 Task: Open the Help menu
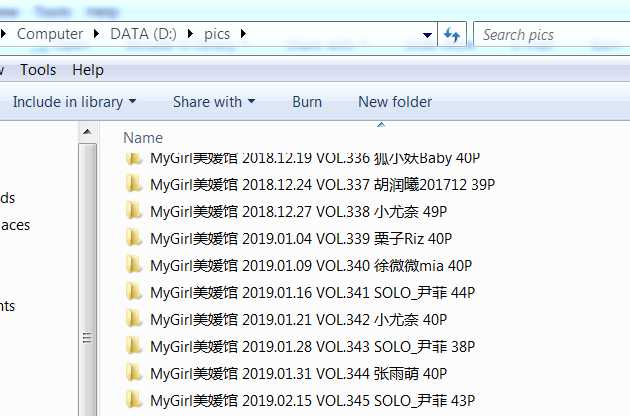[x=88, y=70]
